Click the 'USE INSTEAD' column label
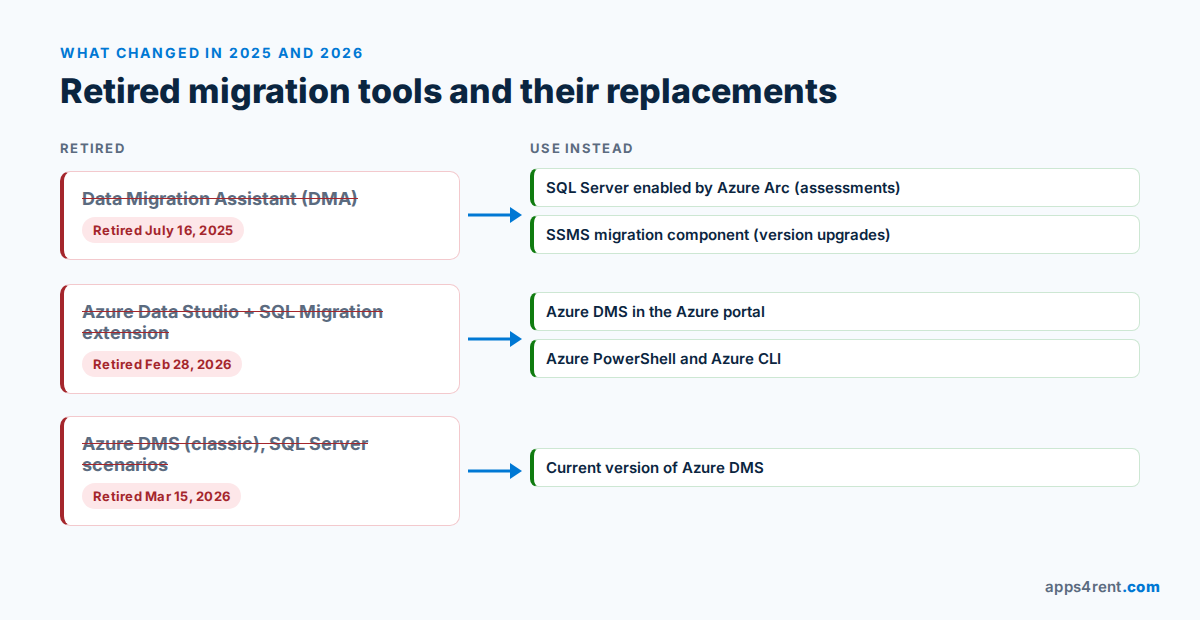 pyautogui.click(x=582, y=148)
